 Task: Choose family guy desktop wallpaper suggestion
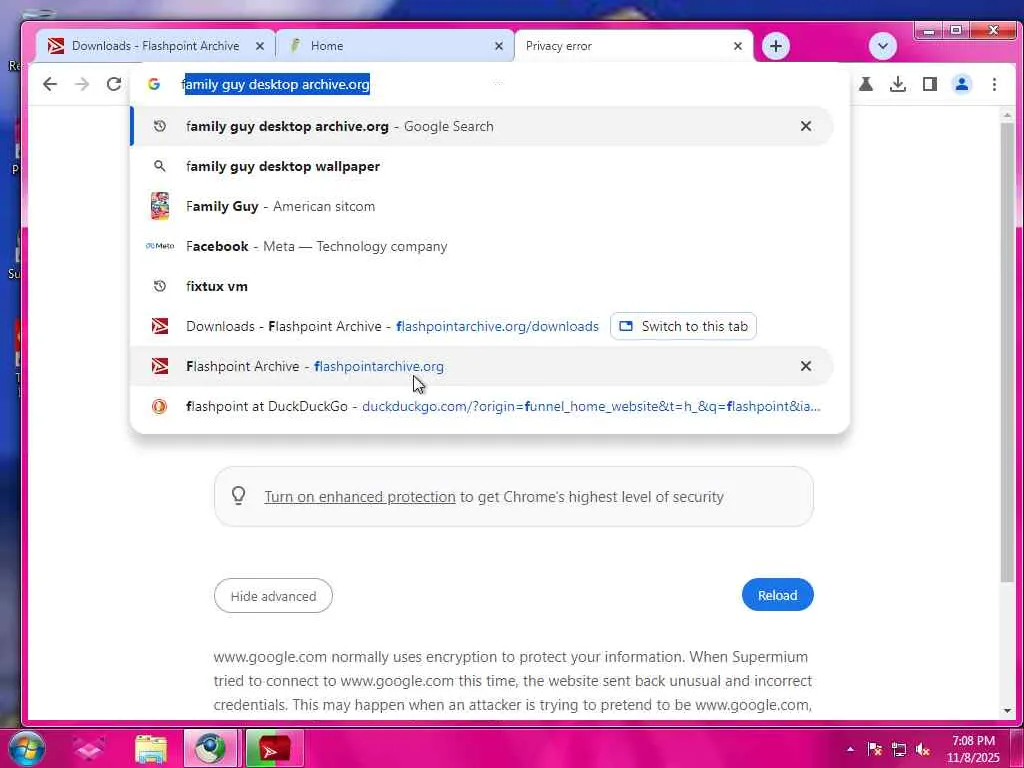482,167
